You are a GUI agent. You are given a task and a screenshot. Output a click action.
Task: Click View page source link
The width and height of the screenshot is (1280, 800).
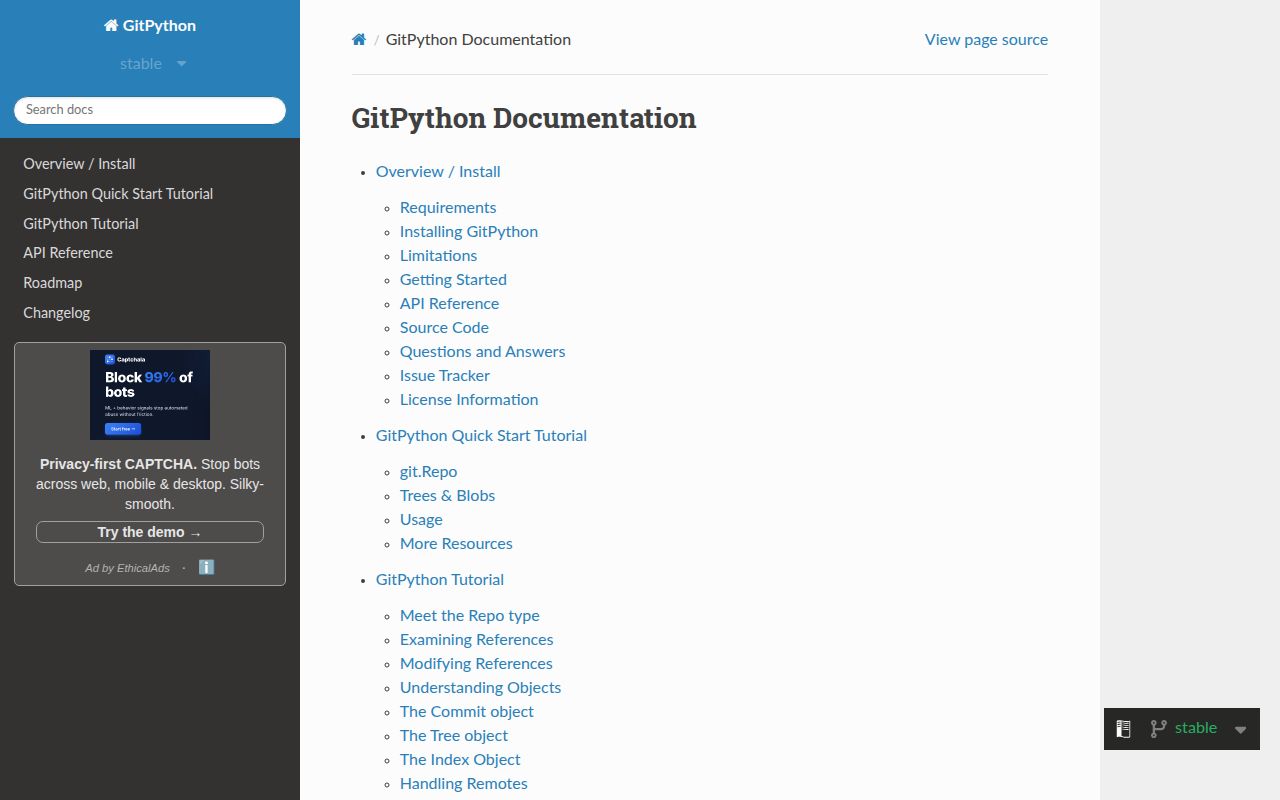986,40
